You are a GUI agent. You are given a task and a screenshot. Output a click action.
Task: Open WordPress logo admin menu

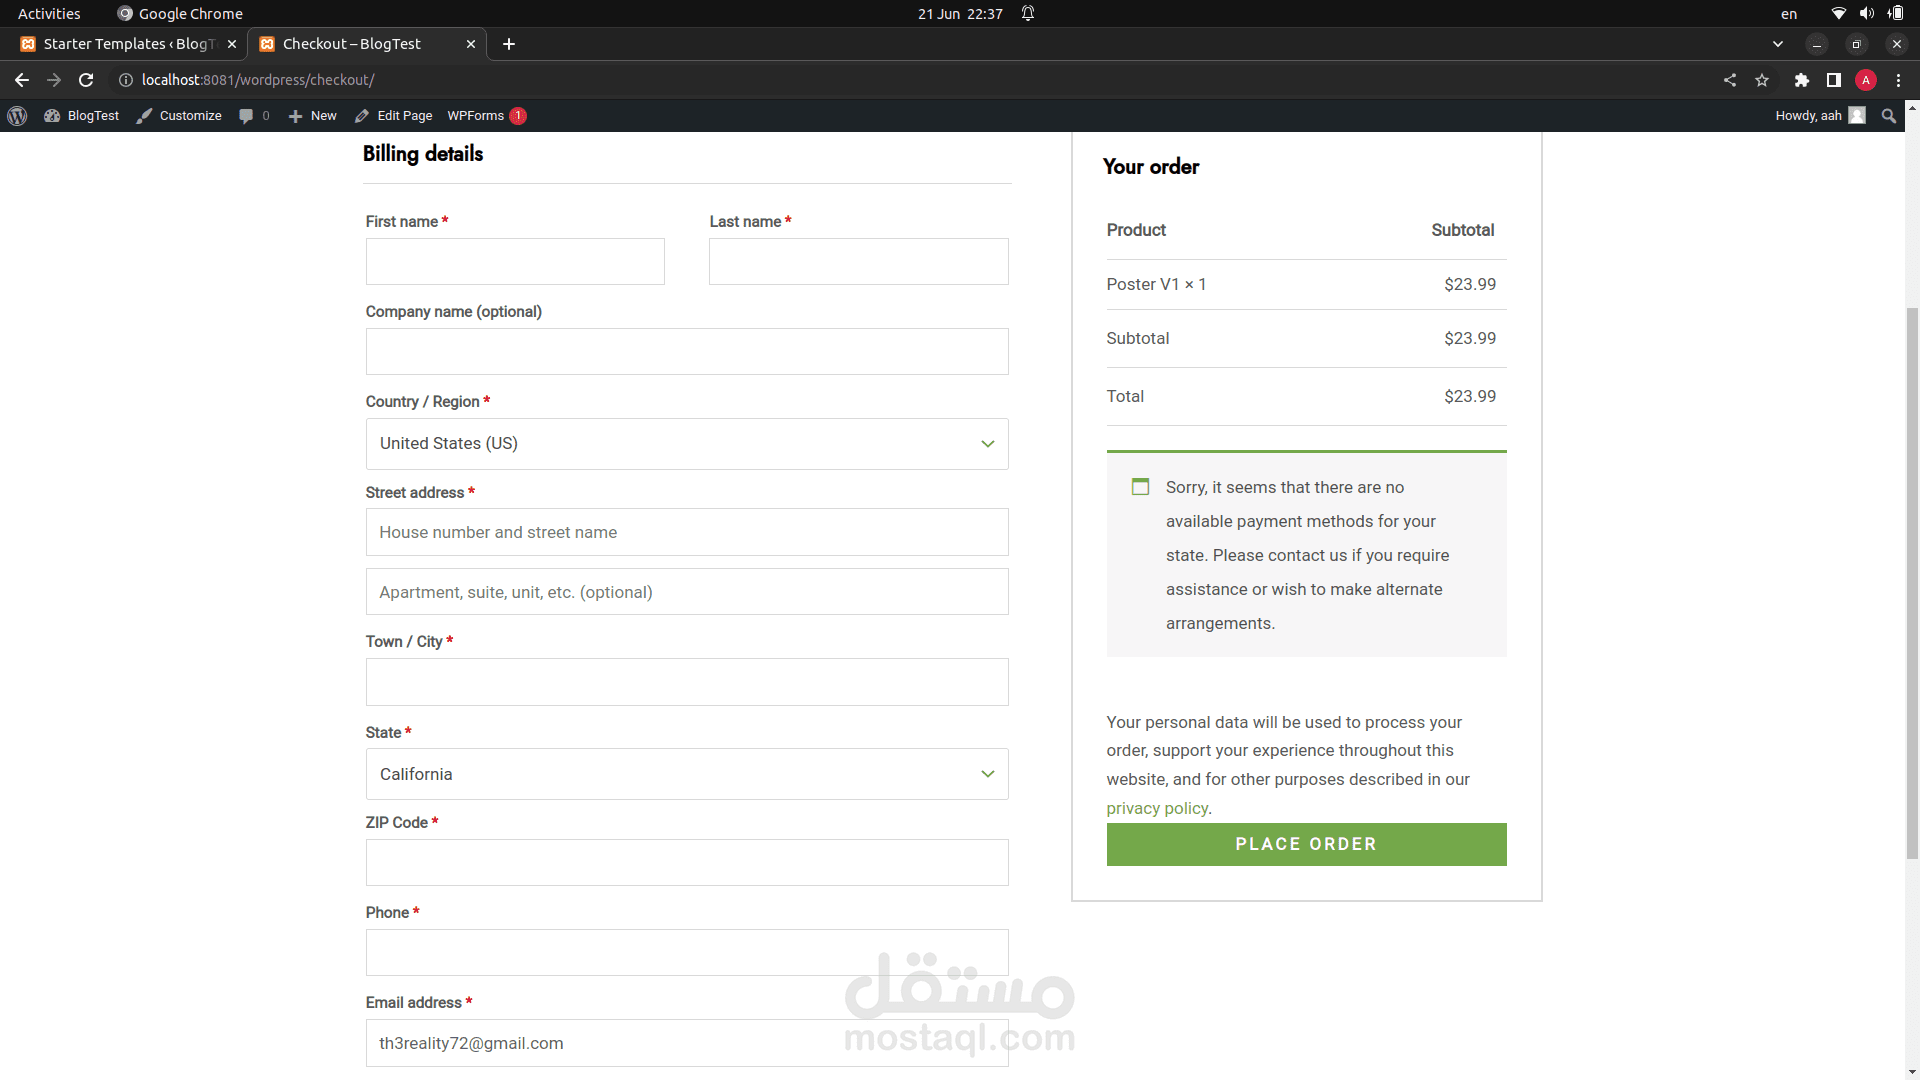pyautogui.click(x=17, y=116)
